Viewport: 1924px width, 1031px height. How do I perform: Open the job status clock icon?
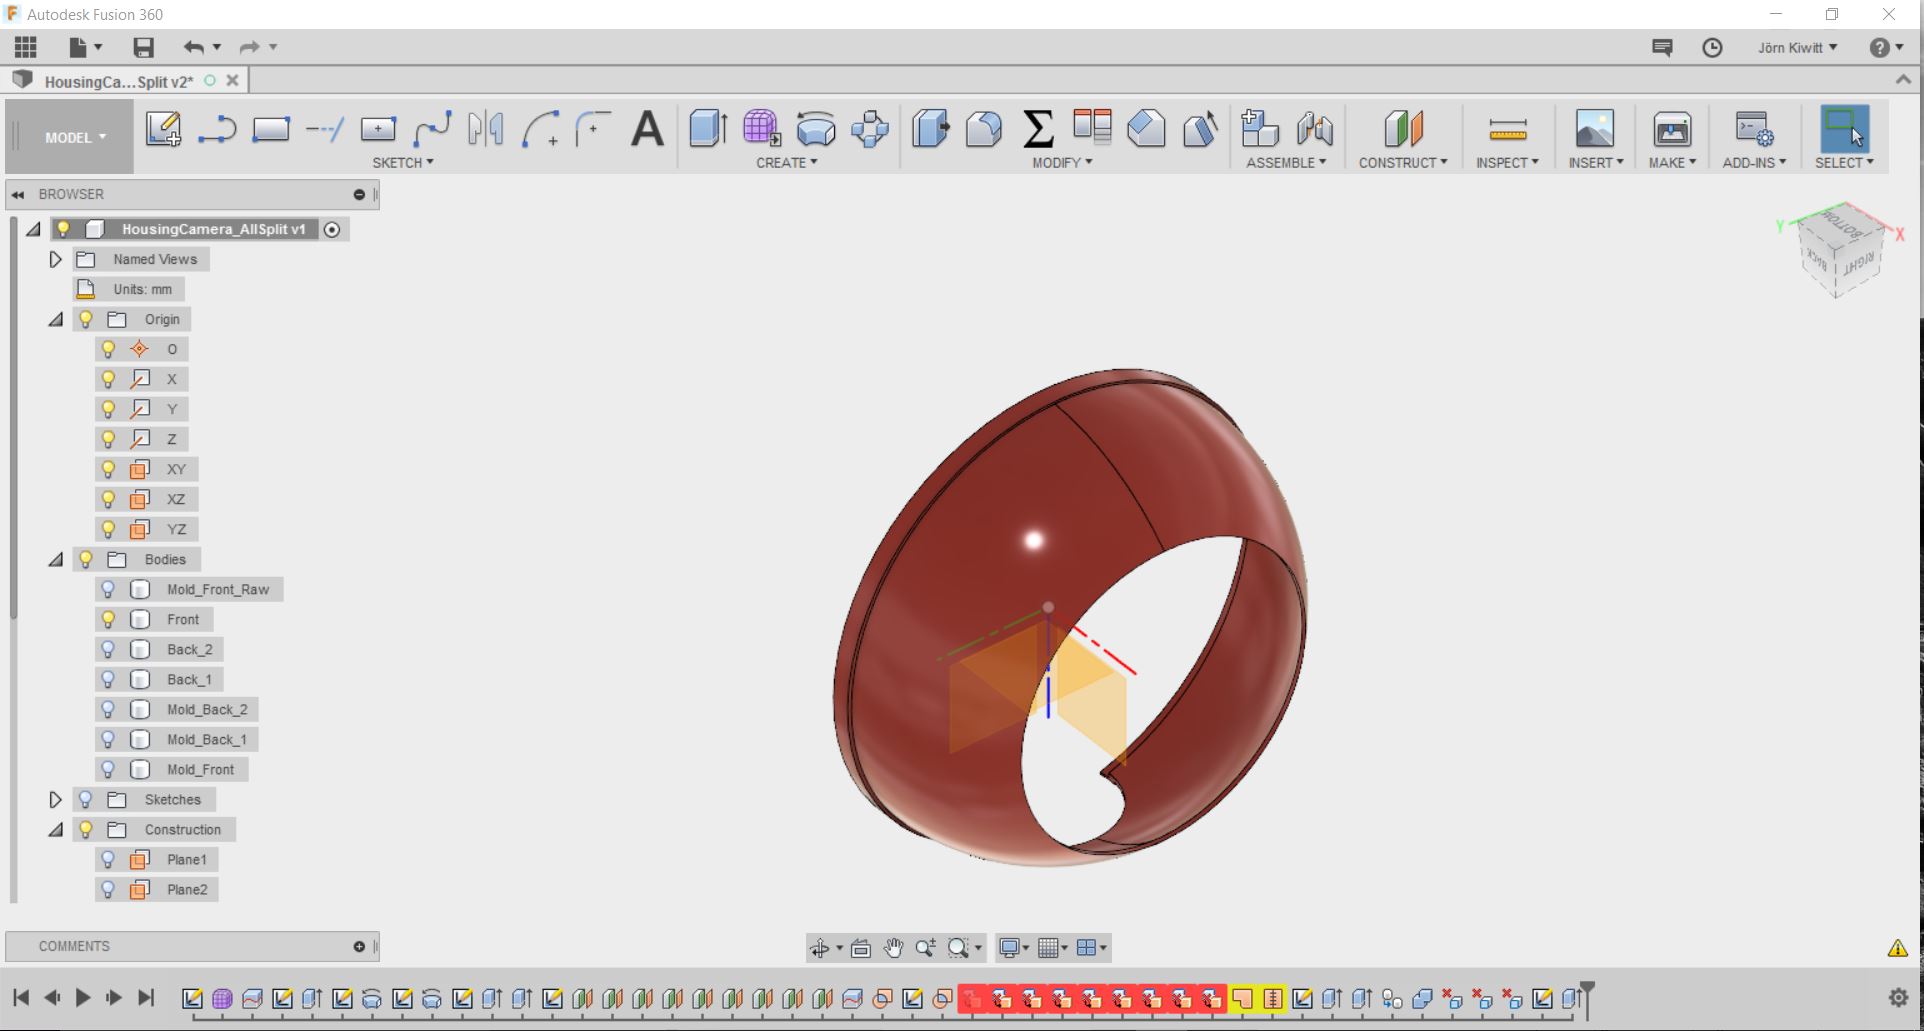1712,48
